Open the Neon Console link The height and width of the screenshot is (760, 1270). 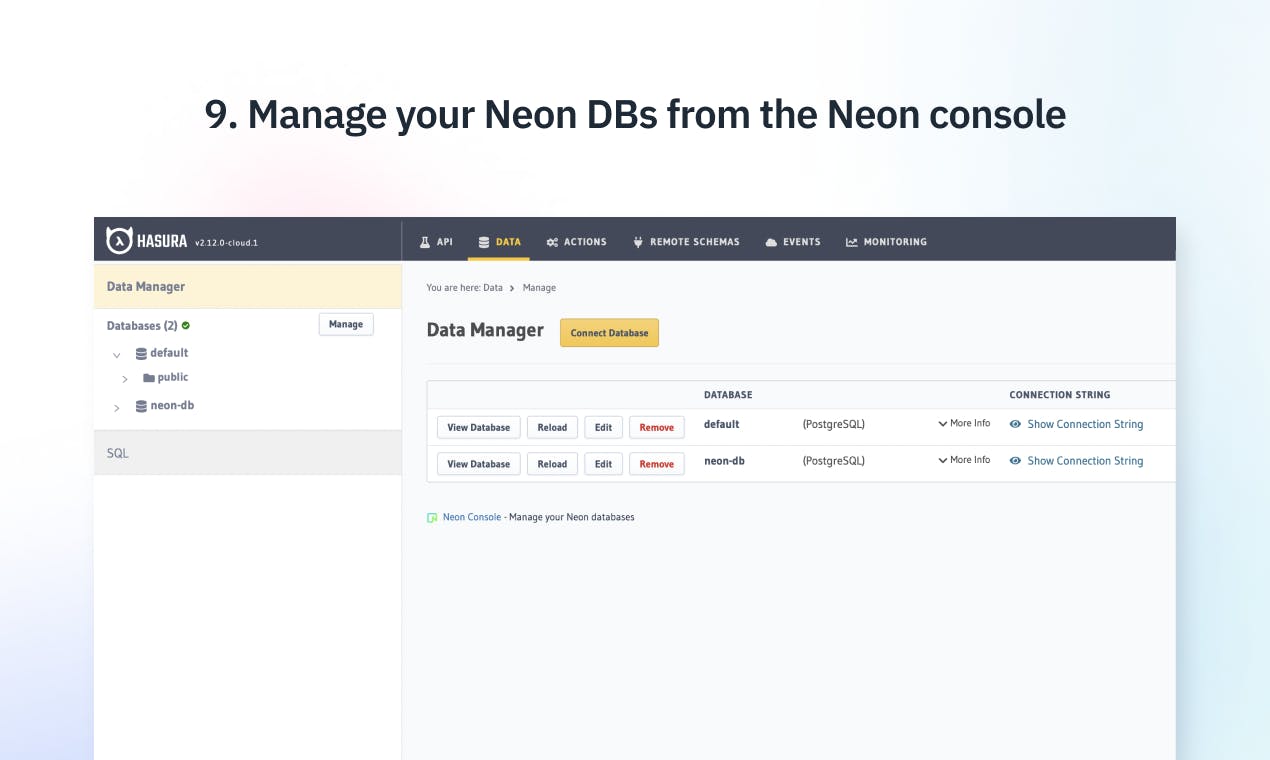click(x=472, y=517)
